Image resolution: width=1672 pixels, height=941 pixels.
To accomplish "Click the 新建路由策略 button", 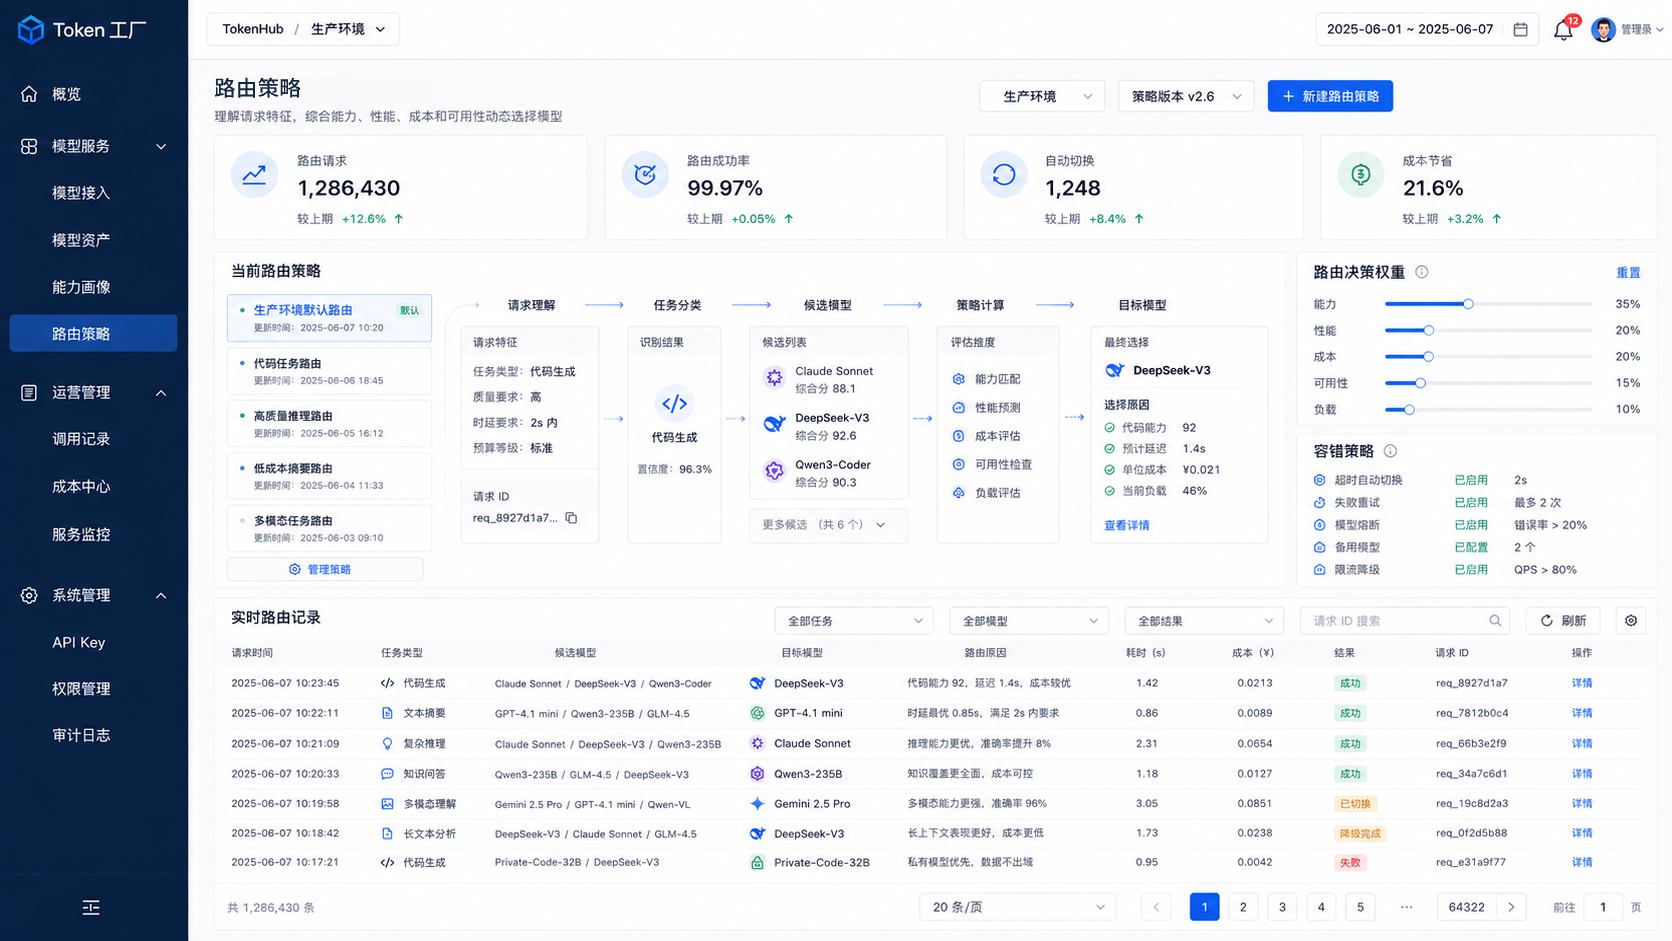I will 1330,96.
